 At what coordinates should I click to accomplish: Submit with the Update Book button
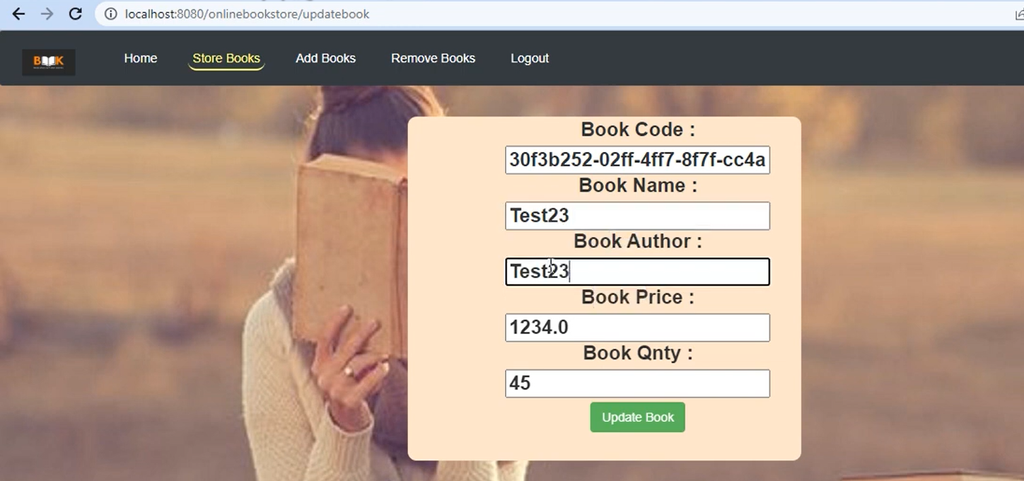click(x=637, y=417)
